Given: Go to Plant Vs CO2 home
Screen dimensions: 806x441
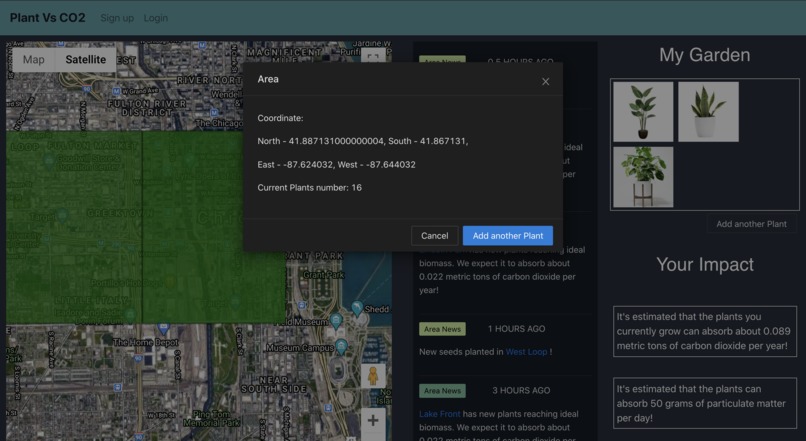Looking at the screenshot, I should coord(47,17).
